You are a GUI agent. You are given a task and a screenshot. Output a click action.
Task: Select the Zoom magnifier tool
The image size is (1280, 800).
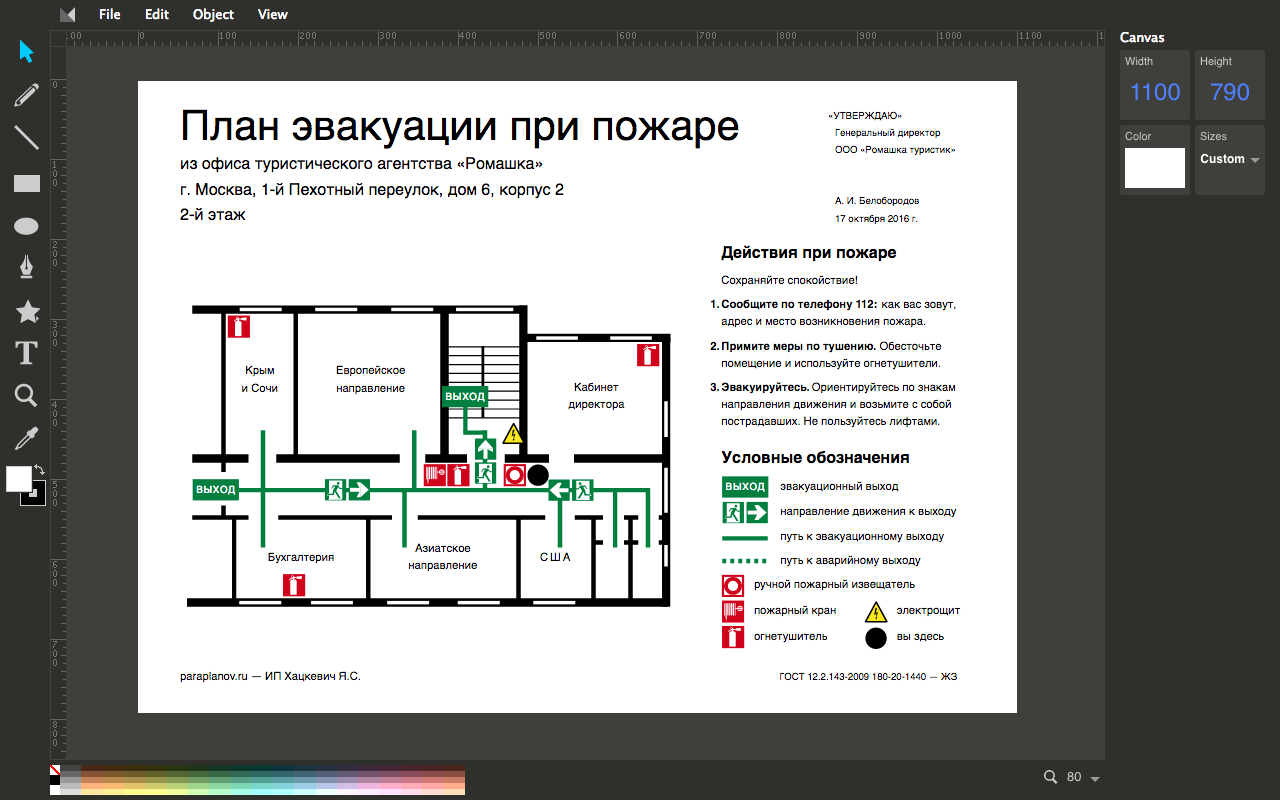(x=27, y=396)
